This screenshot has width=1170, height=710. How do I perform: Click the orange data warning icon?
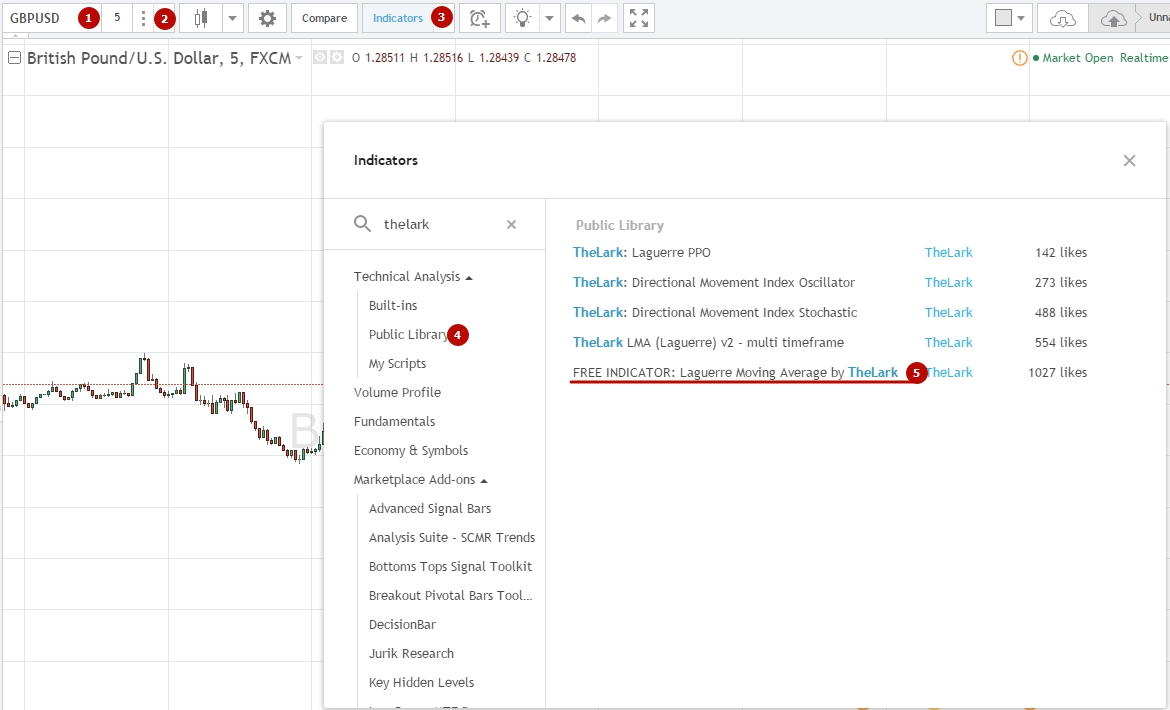point(1019,57)
